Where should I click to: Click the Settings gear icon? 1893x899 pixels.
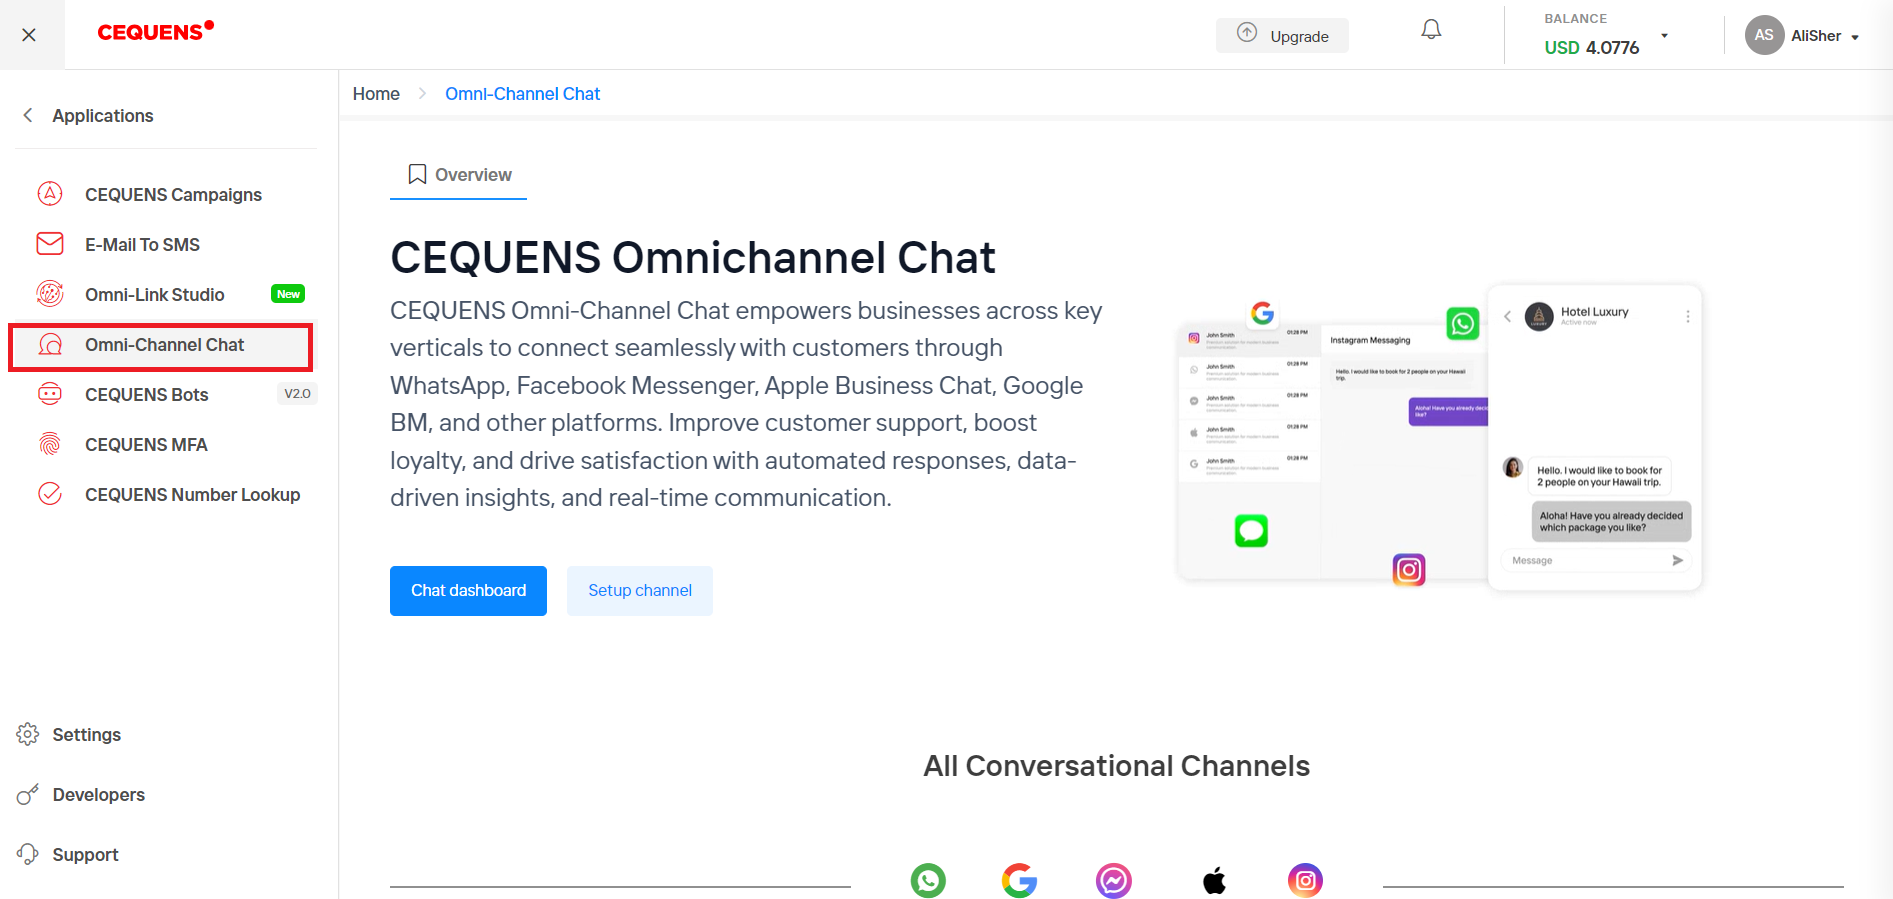(x=28, y=734)
